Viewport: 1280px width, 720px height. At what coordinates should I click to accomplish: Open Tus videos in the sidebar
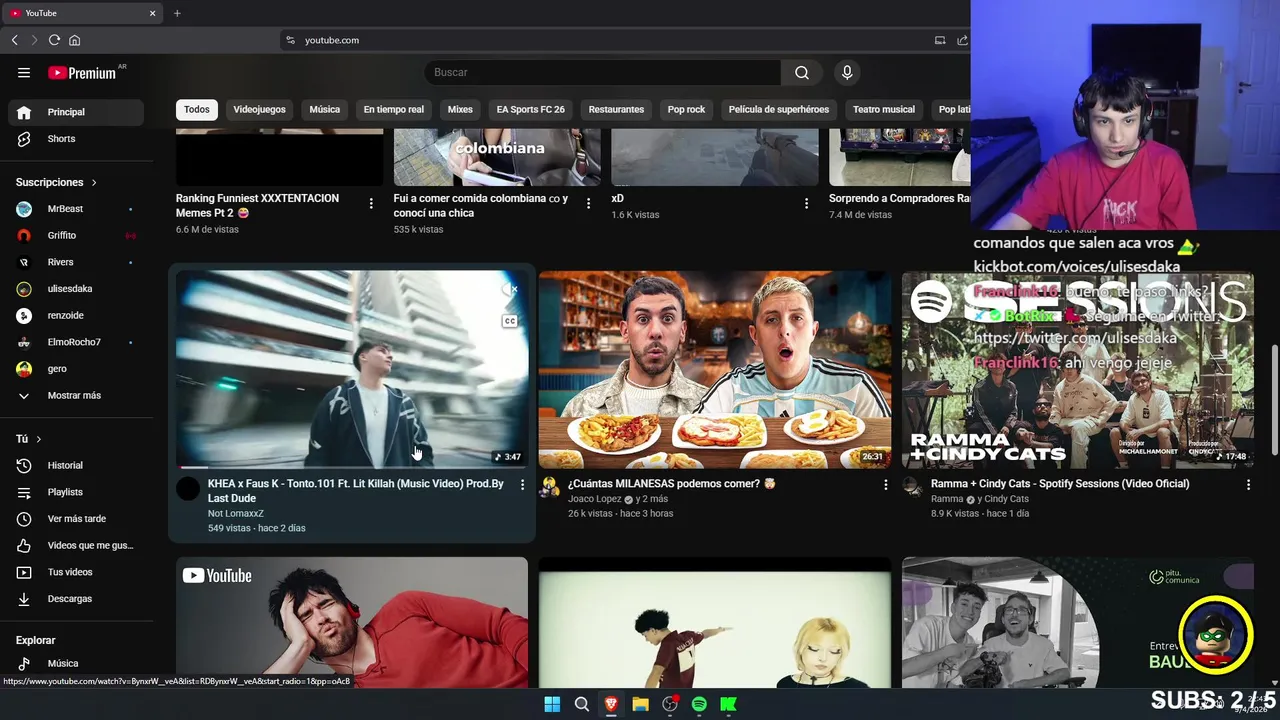coord(76,572)
